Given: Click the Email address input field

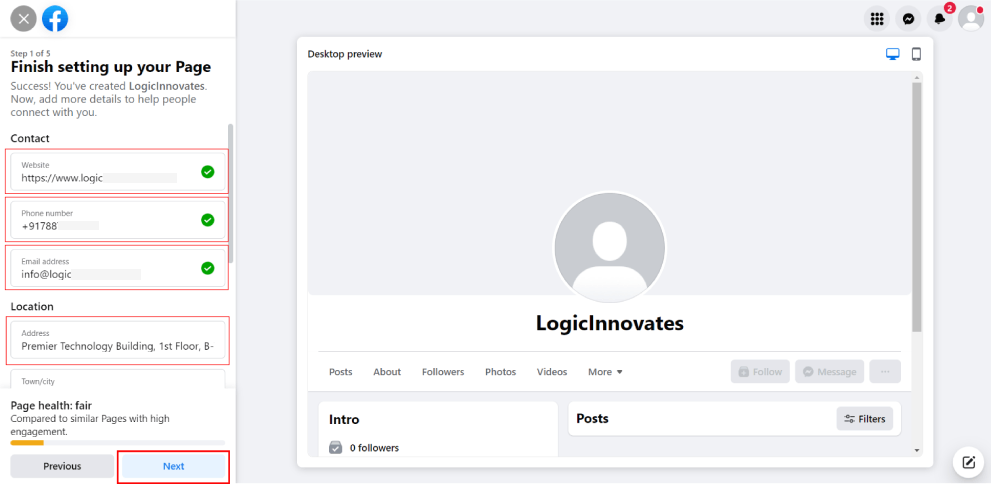Looking at the screenshot, I should tap(118, 268).
